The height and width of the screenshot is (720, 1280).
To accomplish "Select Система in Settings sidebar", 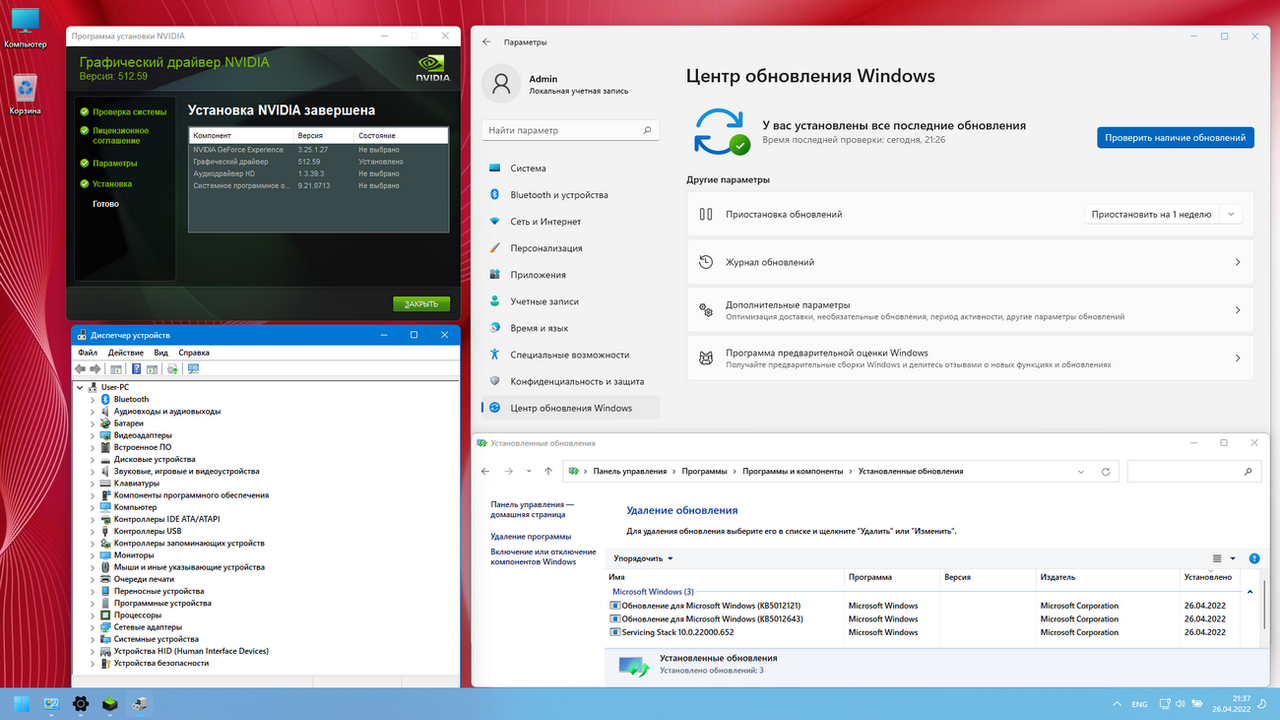I will click(x=571, y=168).
